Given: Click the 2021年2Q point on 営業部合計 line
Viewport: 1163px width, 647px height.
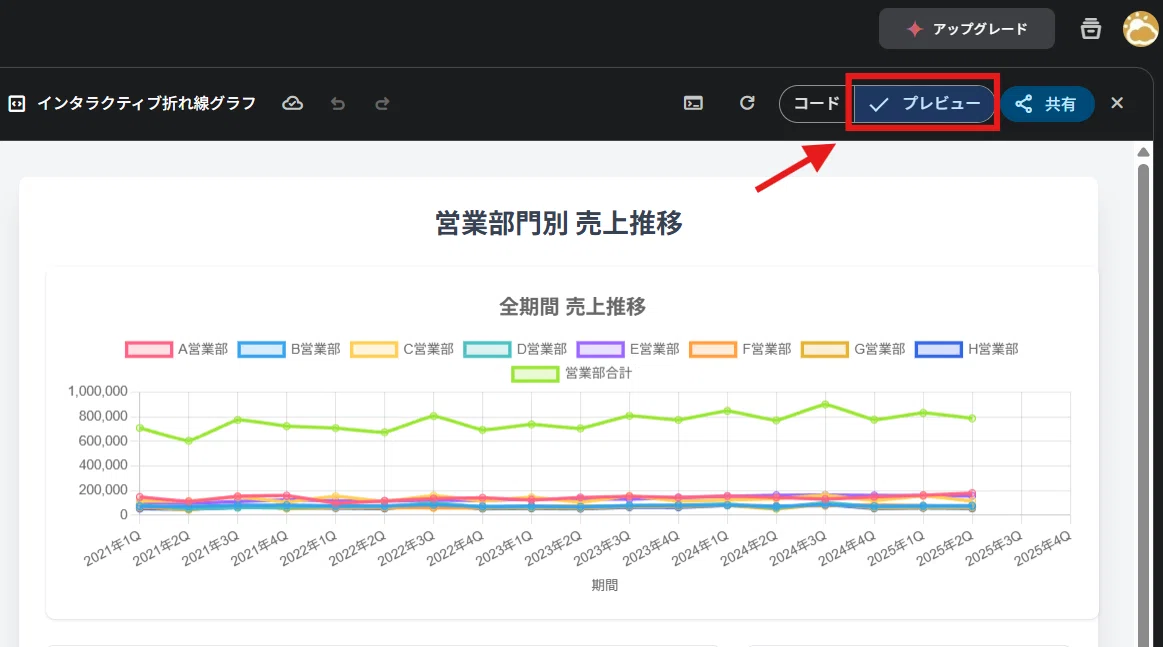Looking at the screenshot, I should tap(188, 441).
